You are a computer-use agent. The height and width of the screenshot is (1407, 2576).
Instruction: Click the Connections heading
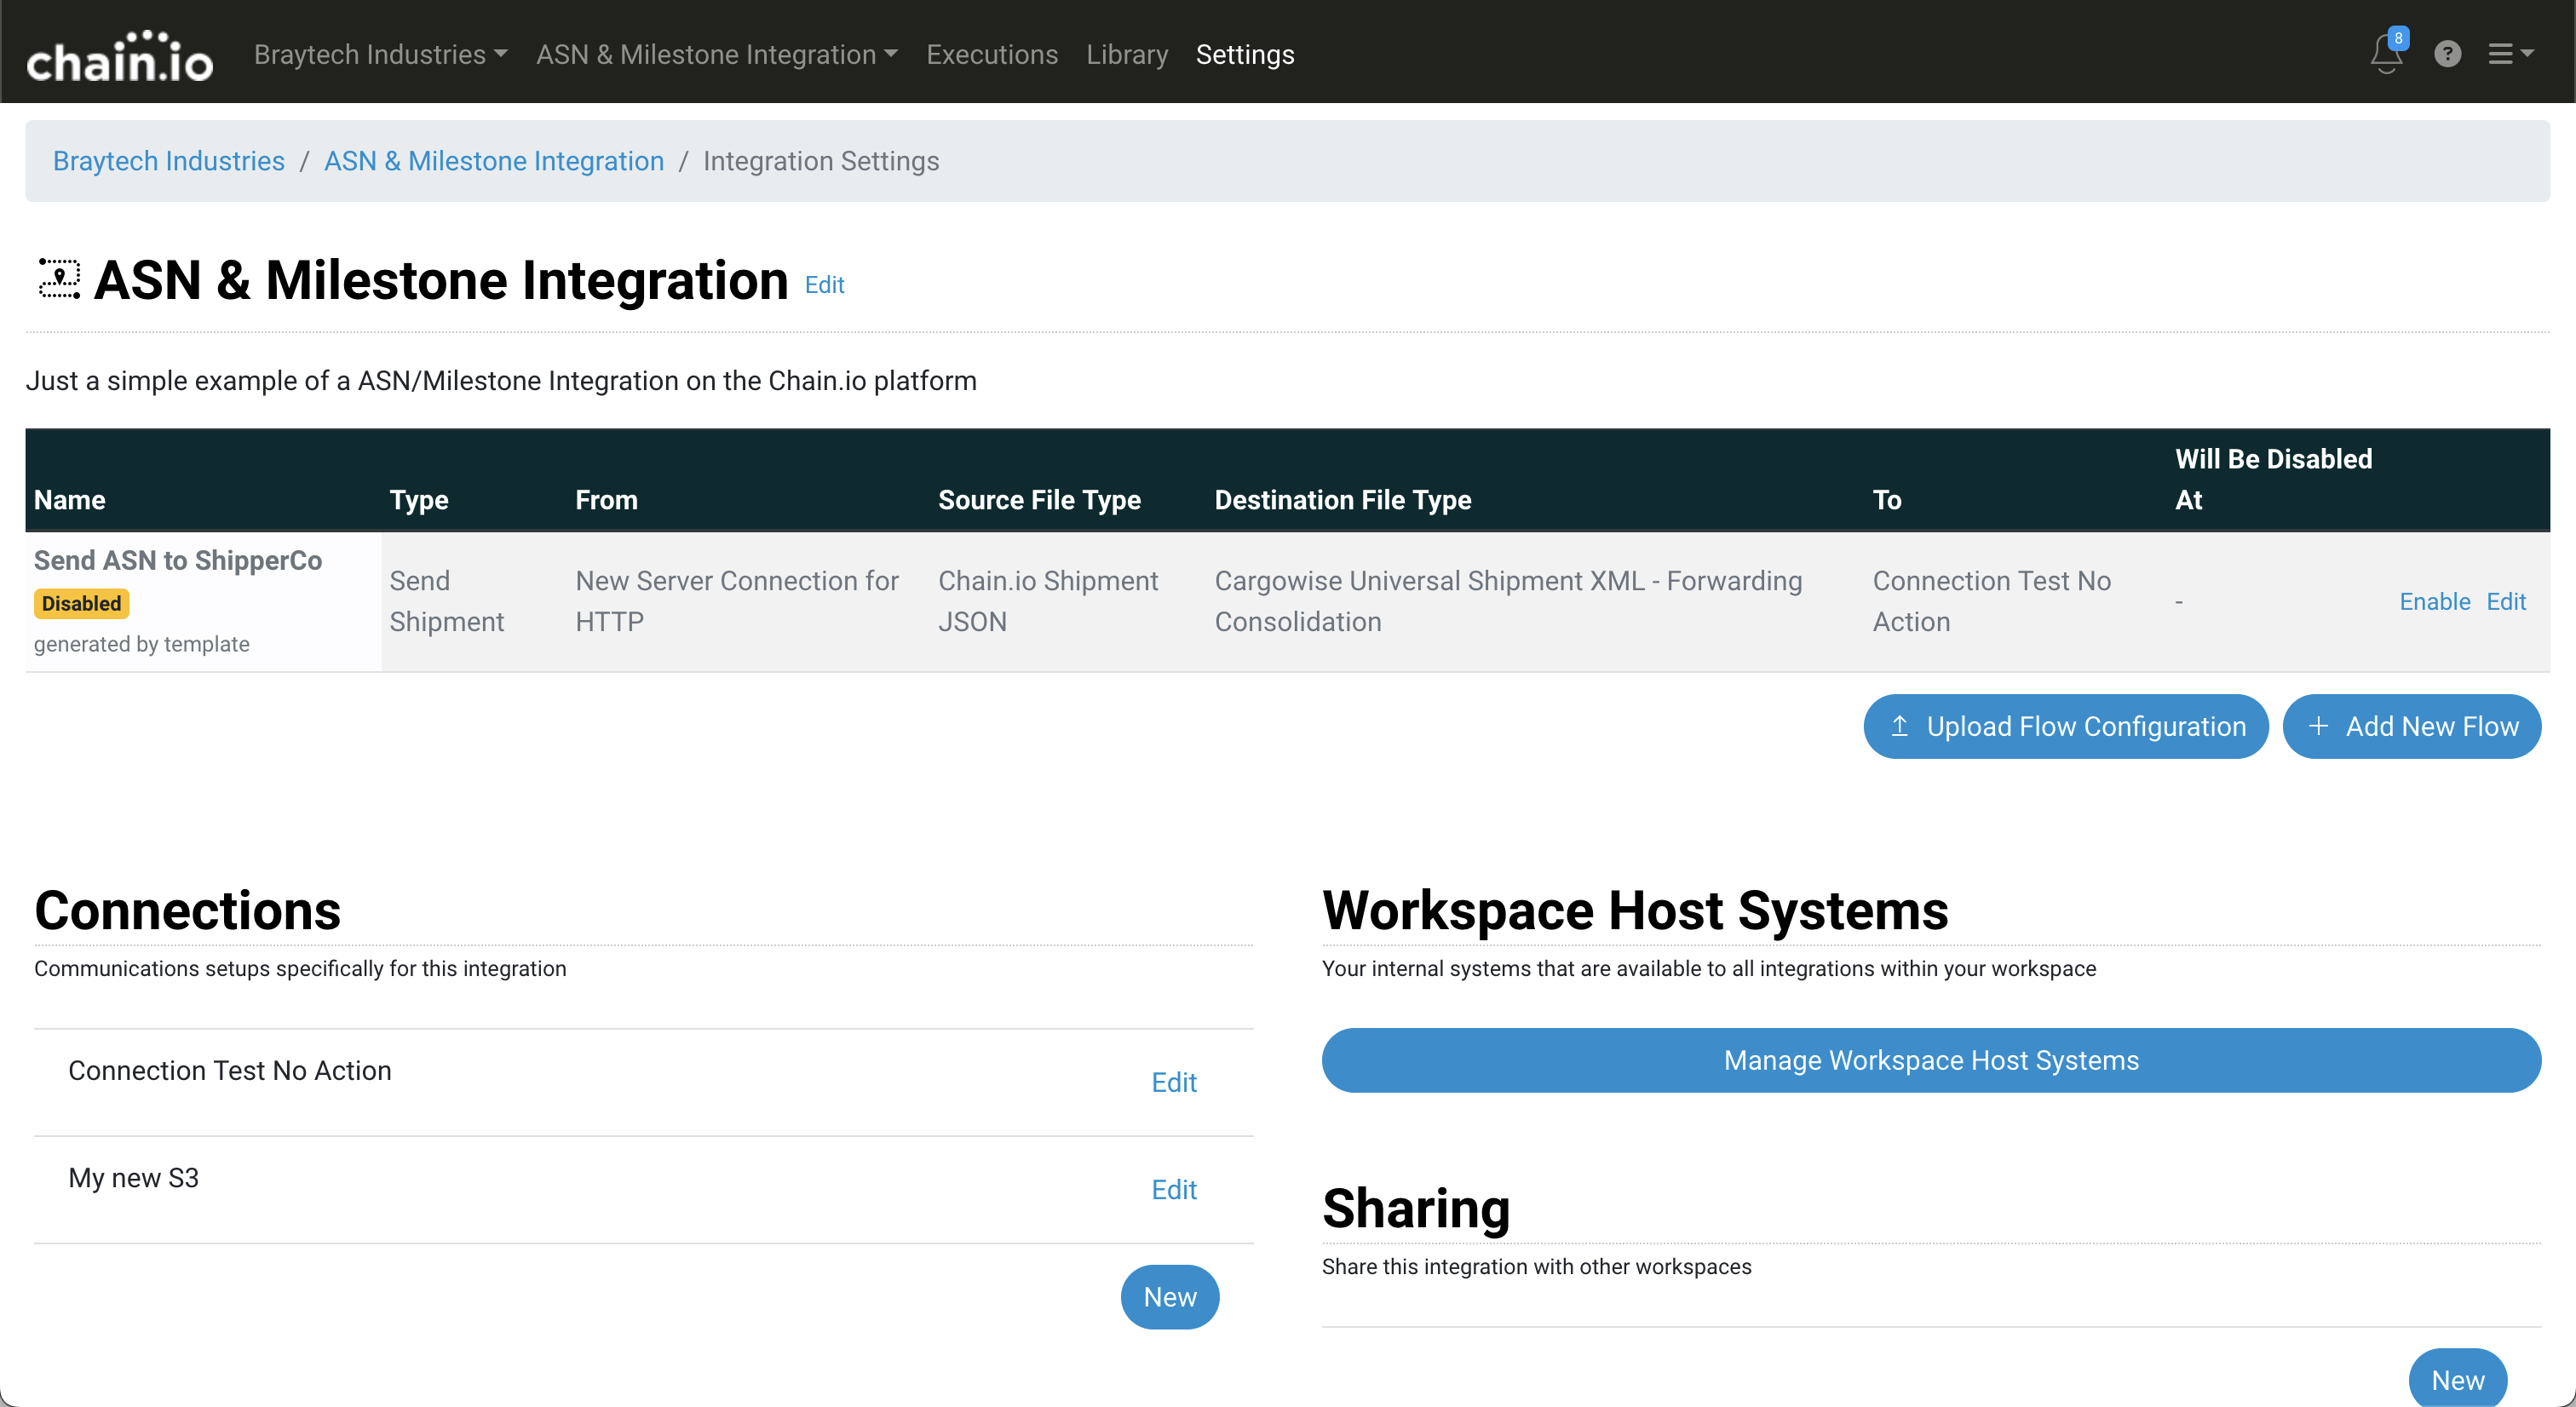click(x=187, y=910)
